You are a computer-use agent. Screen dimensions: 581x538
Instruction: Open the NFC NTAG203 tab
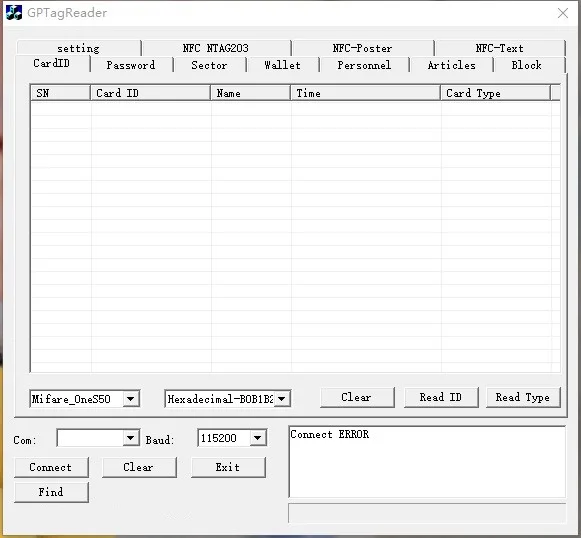point(216,48)
